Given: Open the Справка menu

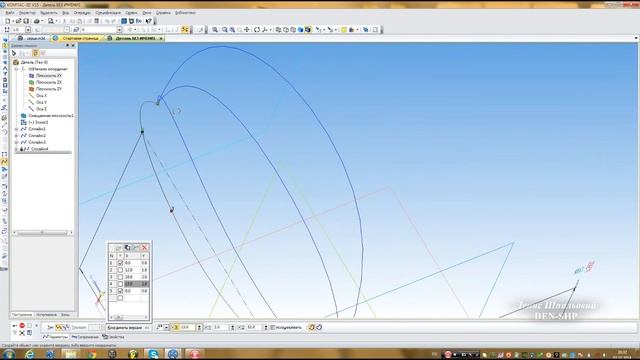Looking at the screenshot, I should (x=163, y=13).
